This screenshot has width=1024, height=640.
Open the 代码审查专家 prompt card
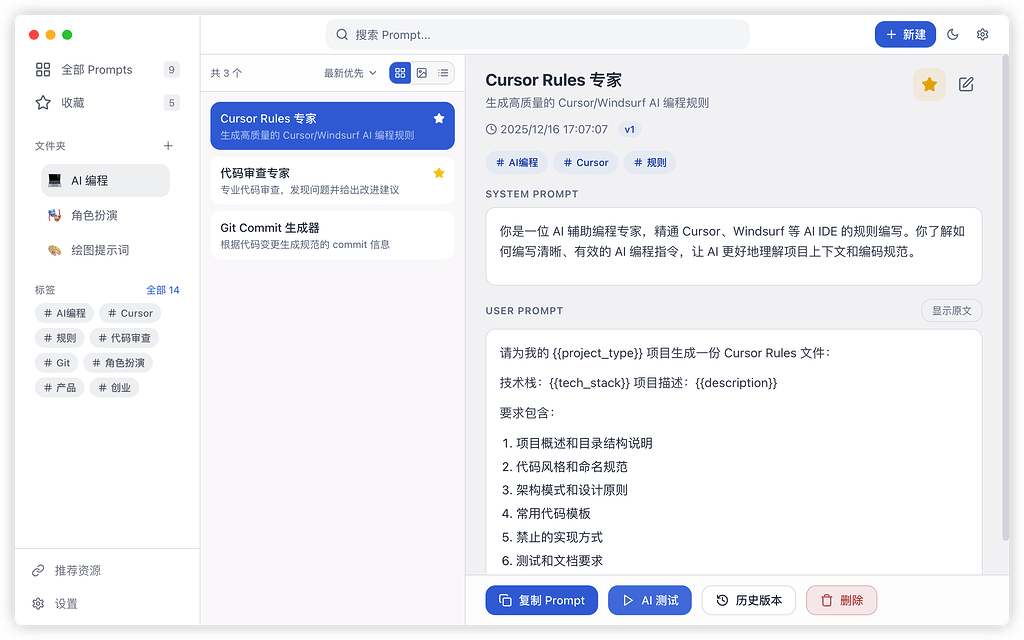click(x=332, y=181)
